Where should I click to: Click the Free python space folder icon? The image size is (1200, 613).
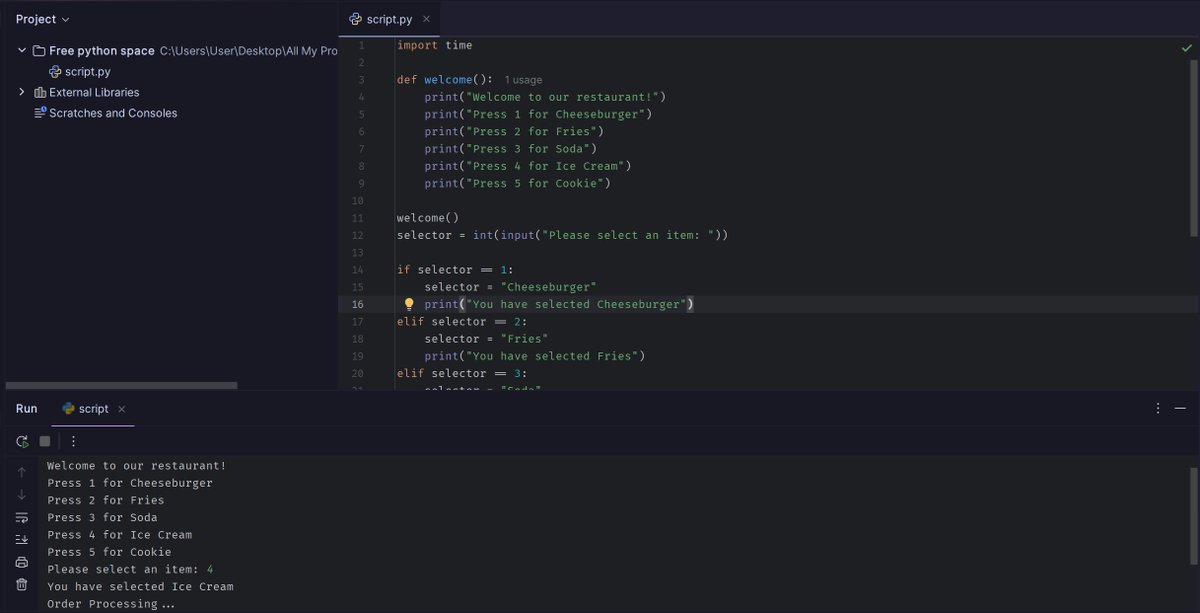pos(39,51)
